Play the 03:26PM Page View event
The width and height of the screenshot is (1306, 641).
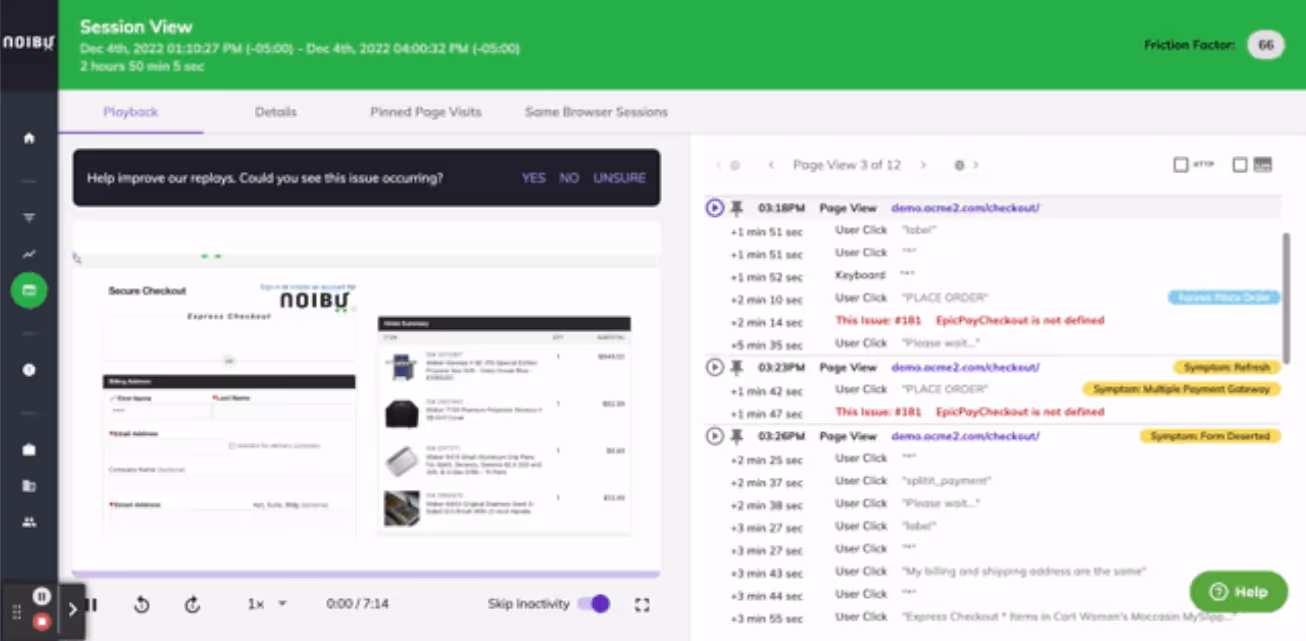714,436
